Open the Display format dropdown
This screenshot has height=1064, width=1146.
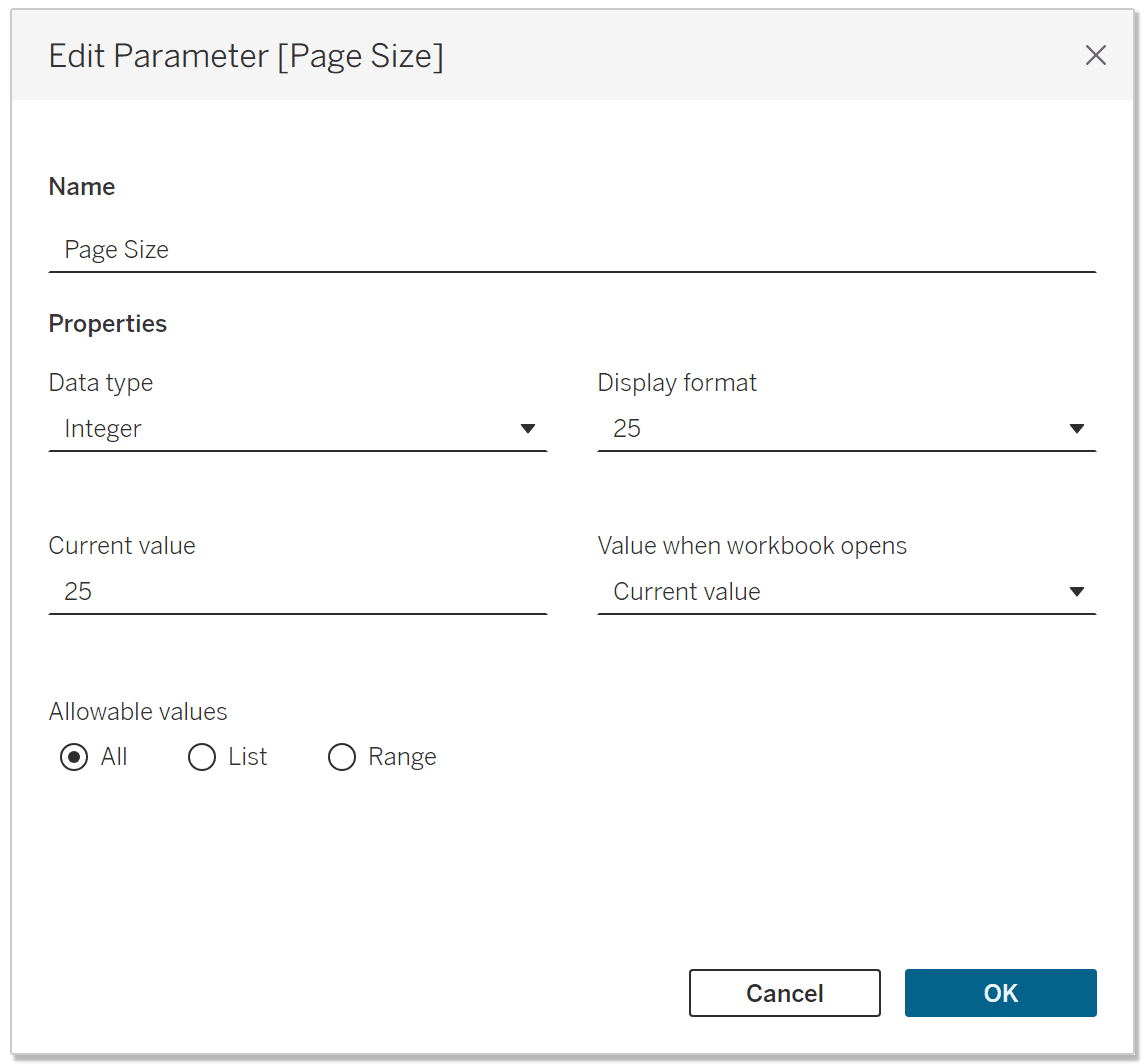pyautogui.click(x=846, y=429)
